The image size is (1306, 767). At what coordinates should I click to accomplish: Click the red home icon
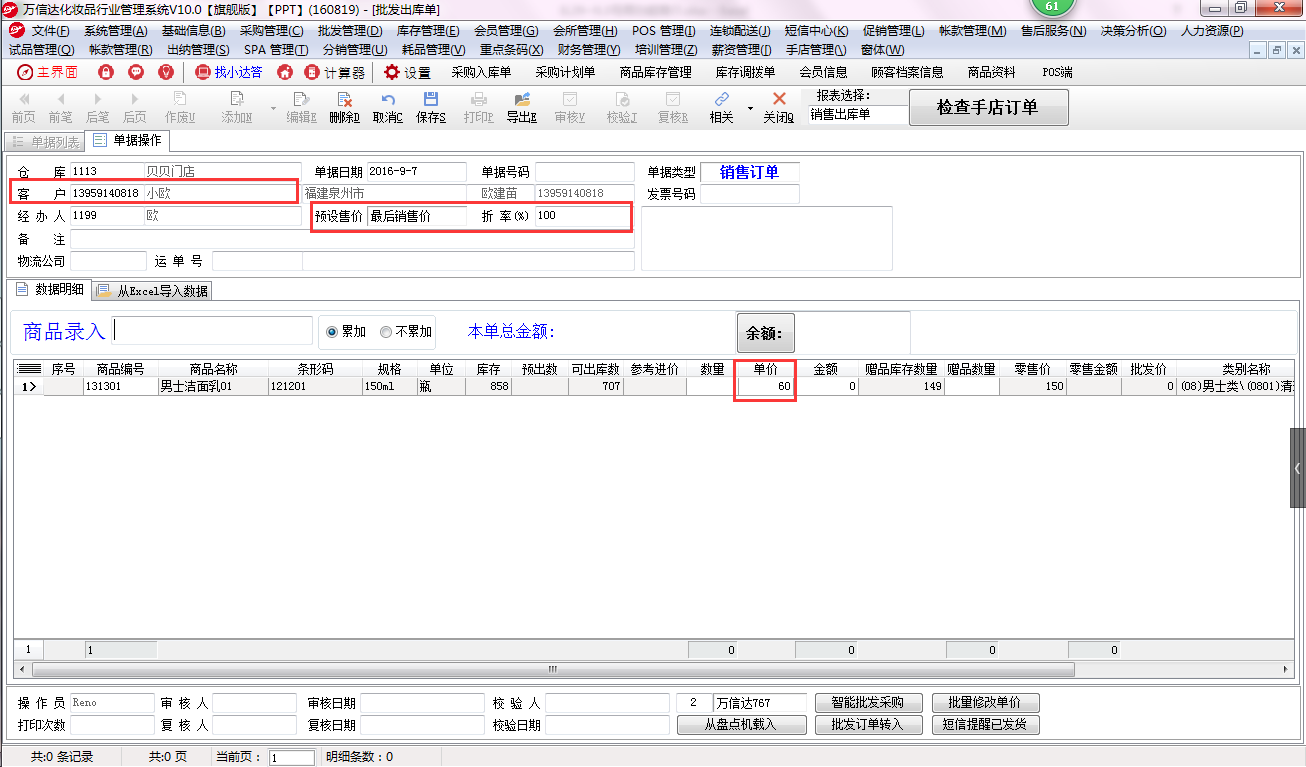click(x=285, y=72)
